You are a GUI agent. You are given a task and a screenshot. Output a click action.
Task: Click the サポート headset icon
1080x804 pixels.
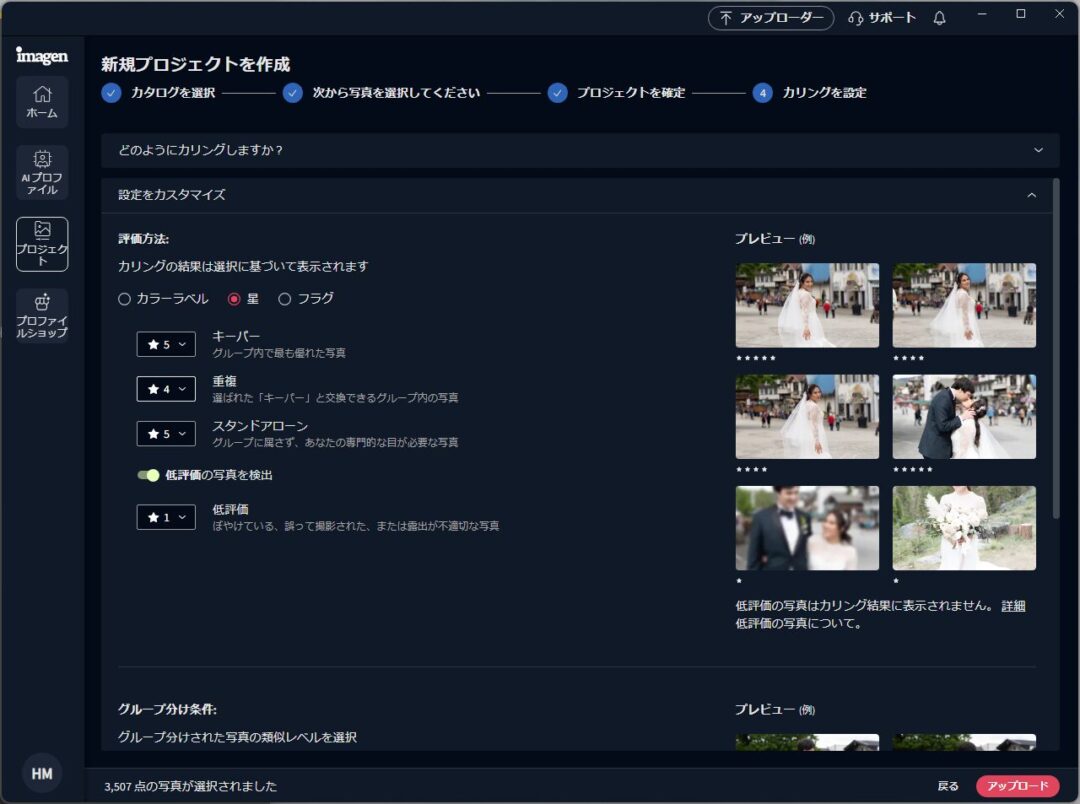coord(855,18)
